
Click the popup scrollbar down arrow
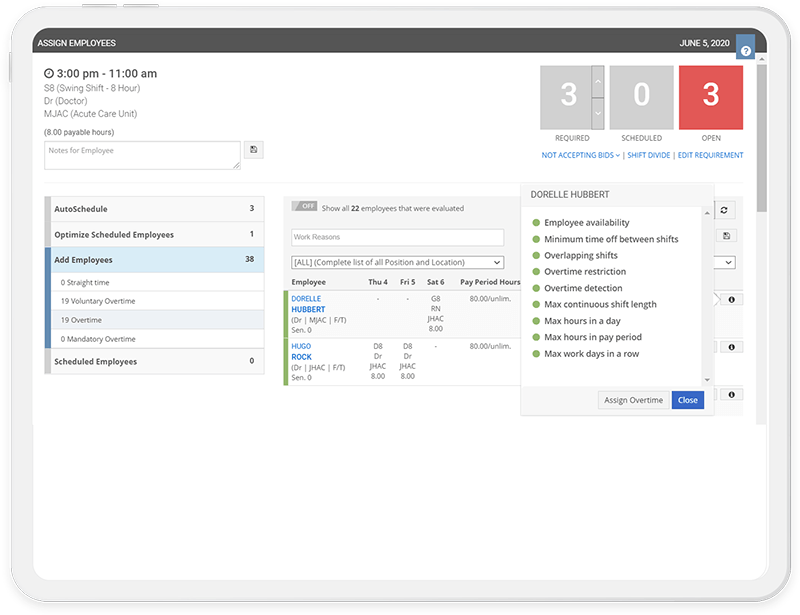coord(707,380)
